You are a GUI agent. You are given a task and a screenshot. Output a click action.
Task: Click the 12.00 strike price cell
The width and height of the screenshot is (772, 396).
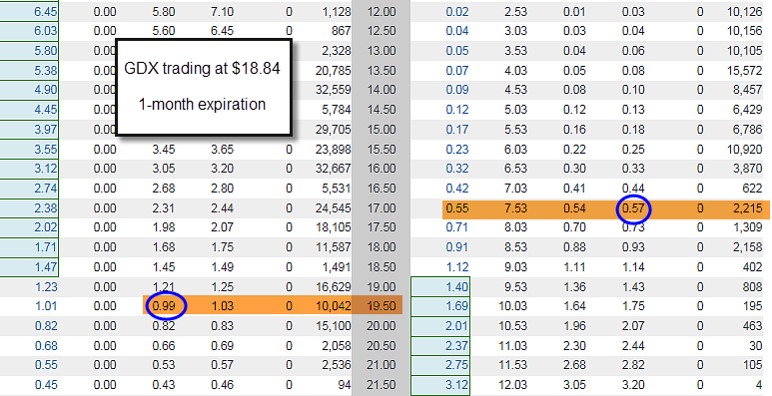(382, 11)
